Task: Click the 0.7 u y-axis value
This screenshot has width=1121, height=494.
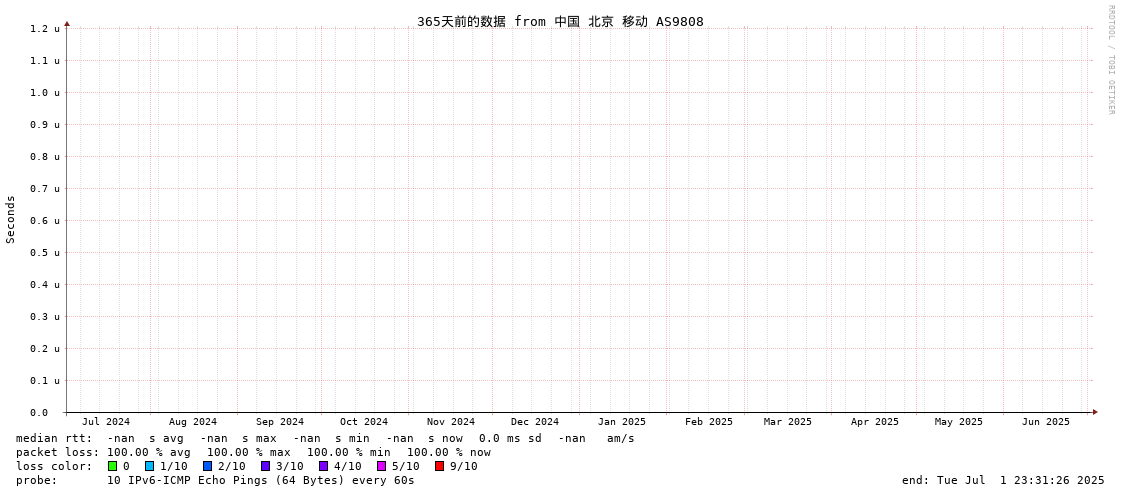Action: click(x=45, y=189)
